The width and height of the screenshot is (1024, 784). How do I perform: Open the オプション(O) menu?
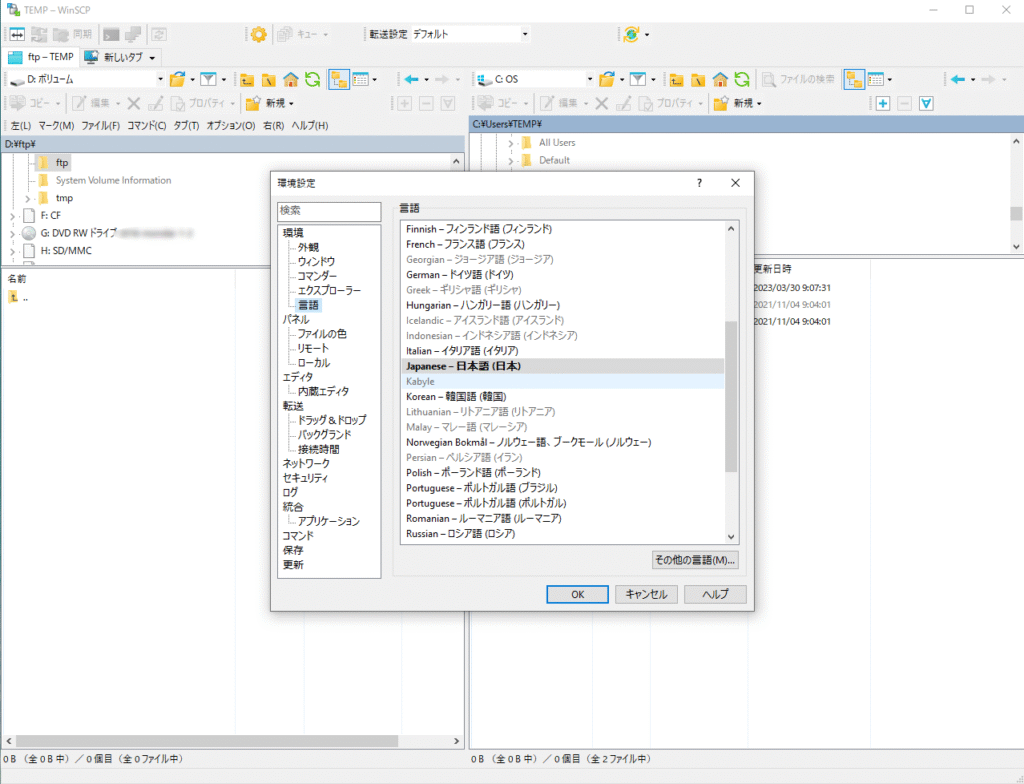pyautogui.click(x=231, y=125)
